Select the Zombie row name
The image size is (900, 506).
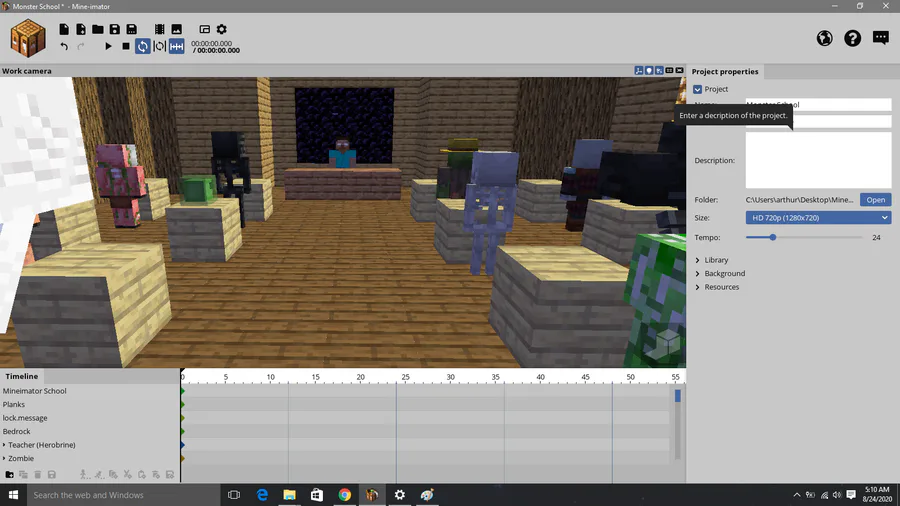click(21, 458)
